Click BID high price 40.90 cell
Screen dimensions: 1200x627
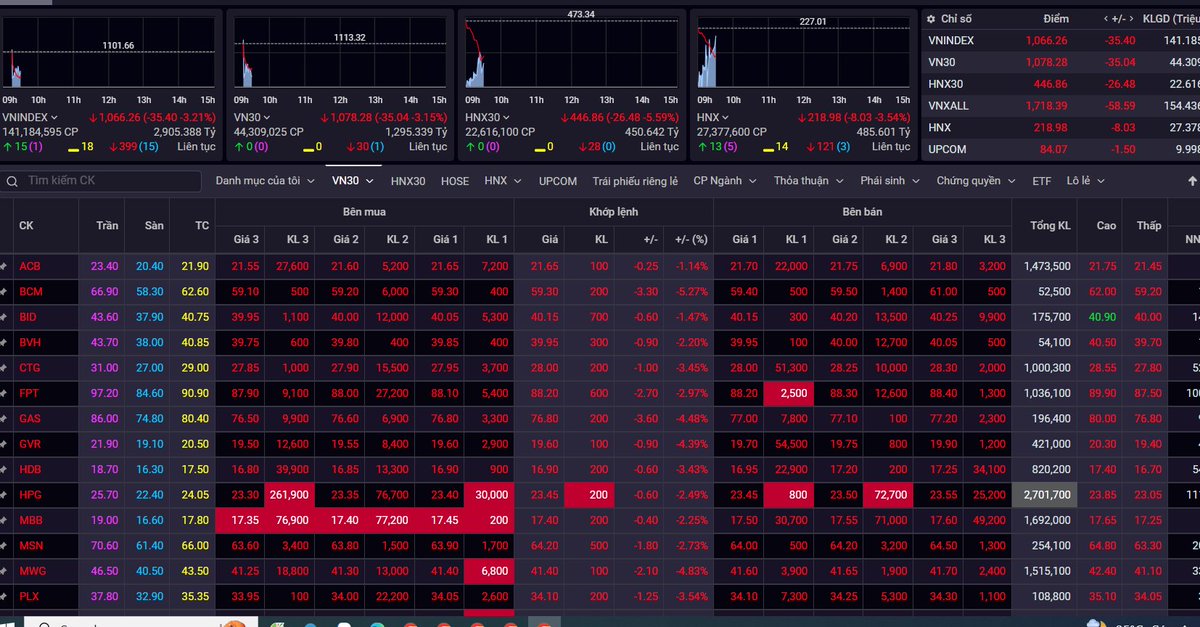point(1102,317)
